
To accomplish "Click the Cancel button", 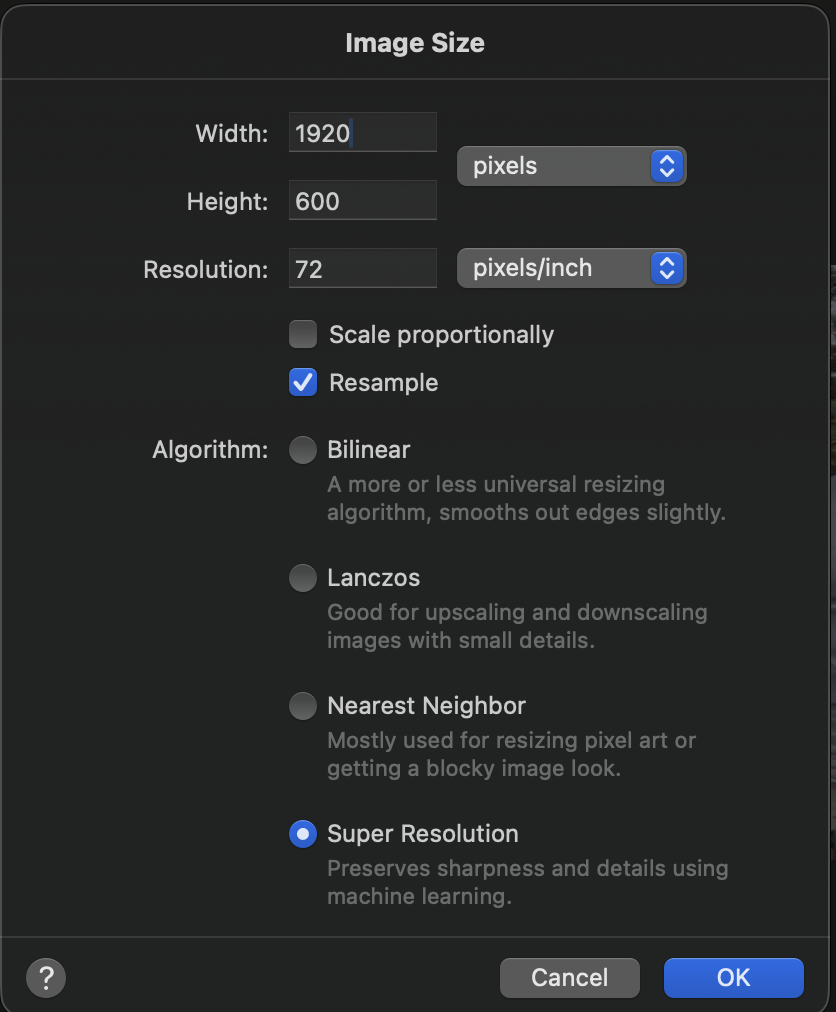I will coord(569,978).
